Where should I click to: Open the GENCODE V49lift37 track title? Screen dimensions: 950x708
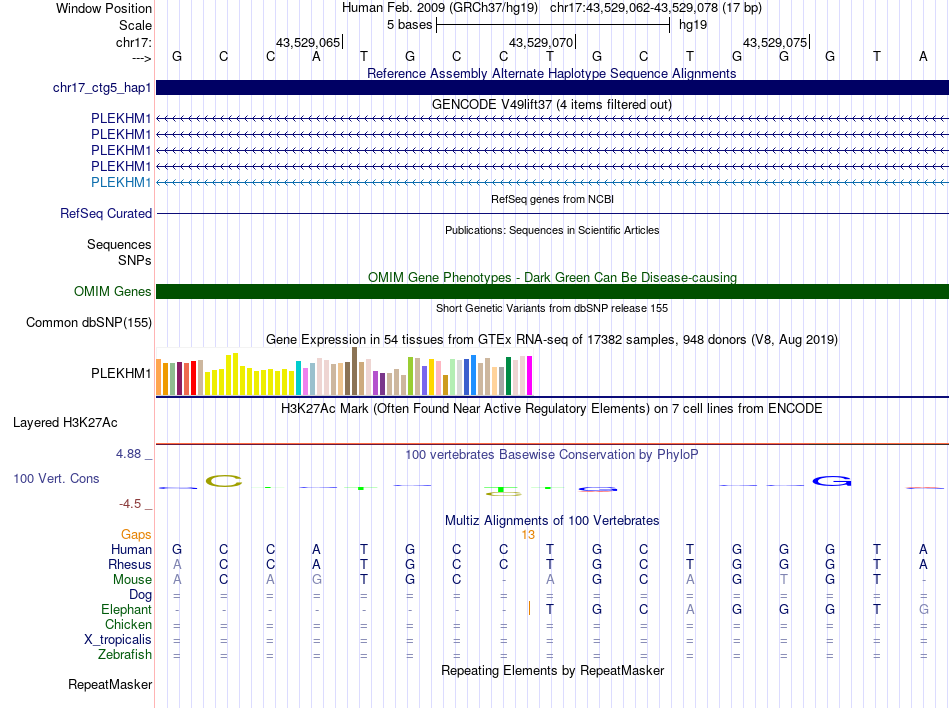(x=552, y=104)
